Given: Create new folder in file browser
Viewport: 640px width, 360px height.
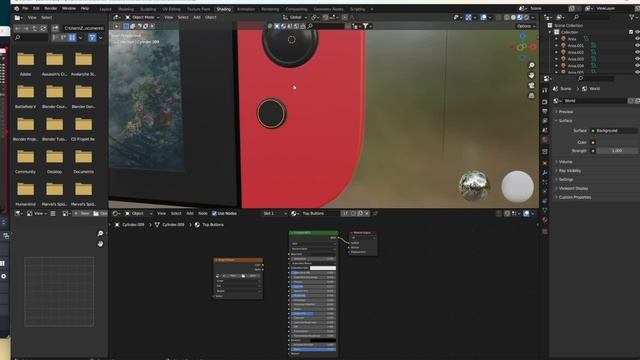Looking at the screenshot, I should [55, 28].
